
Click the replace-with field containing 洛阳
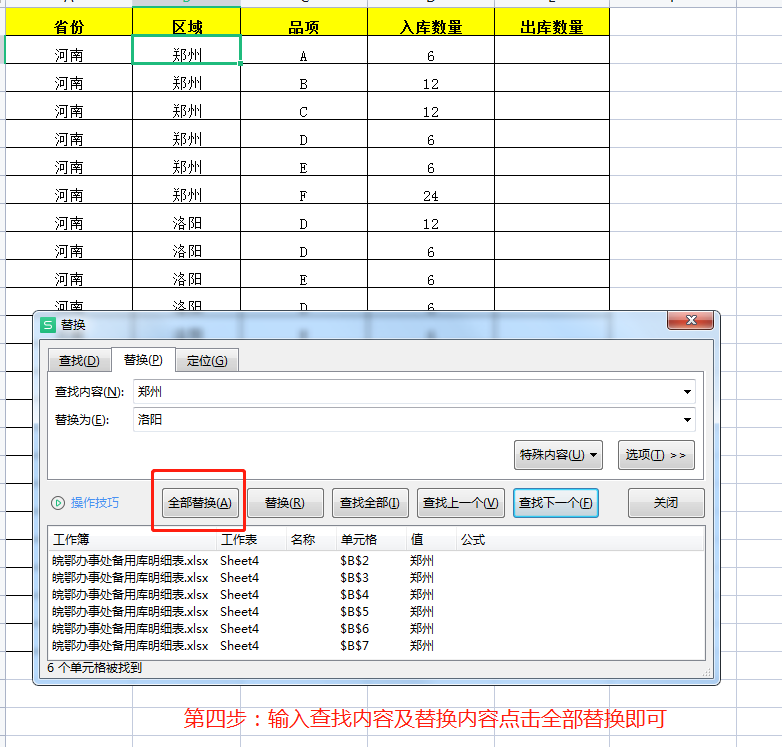pos(414,420)
